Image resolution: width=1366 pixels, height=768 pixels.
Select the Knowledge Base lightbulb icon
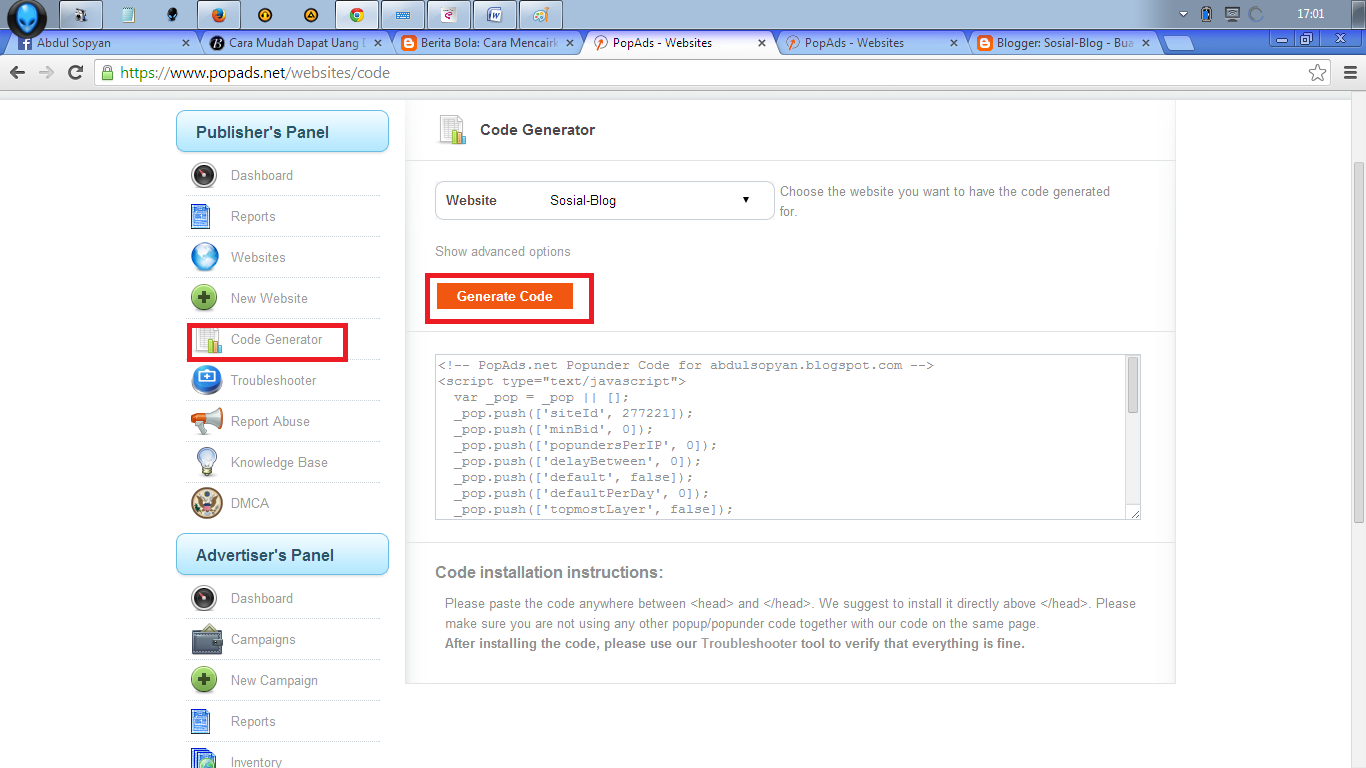(x=205, y=461)
